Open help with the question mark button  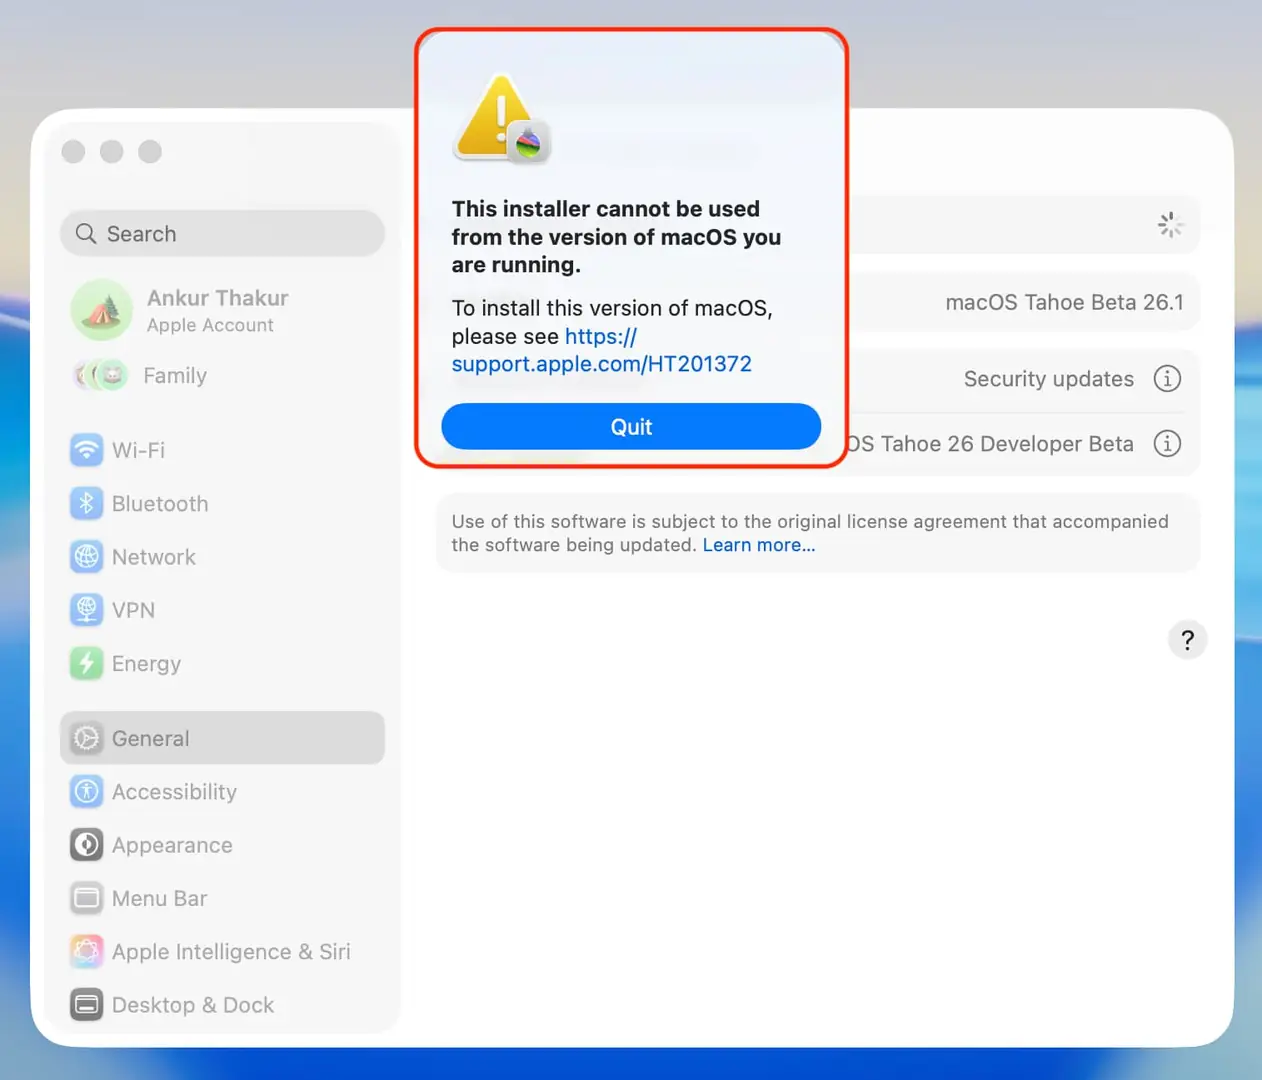(x=1187, y=640)
